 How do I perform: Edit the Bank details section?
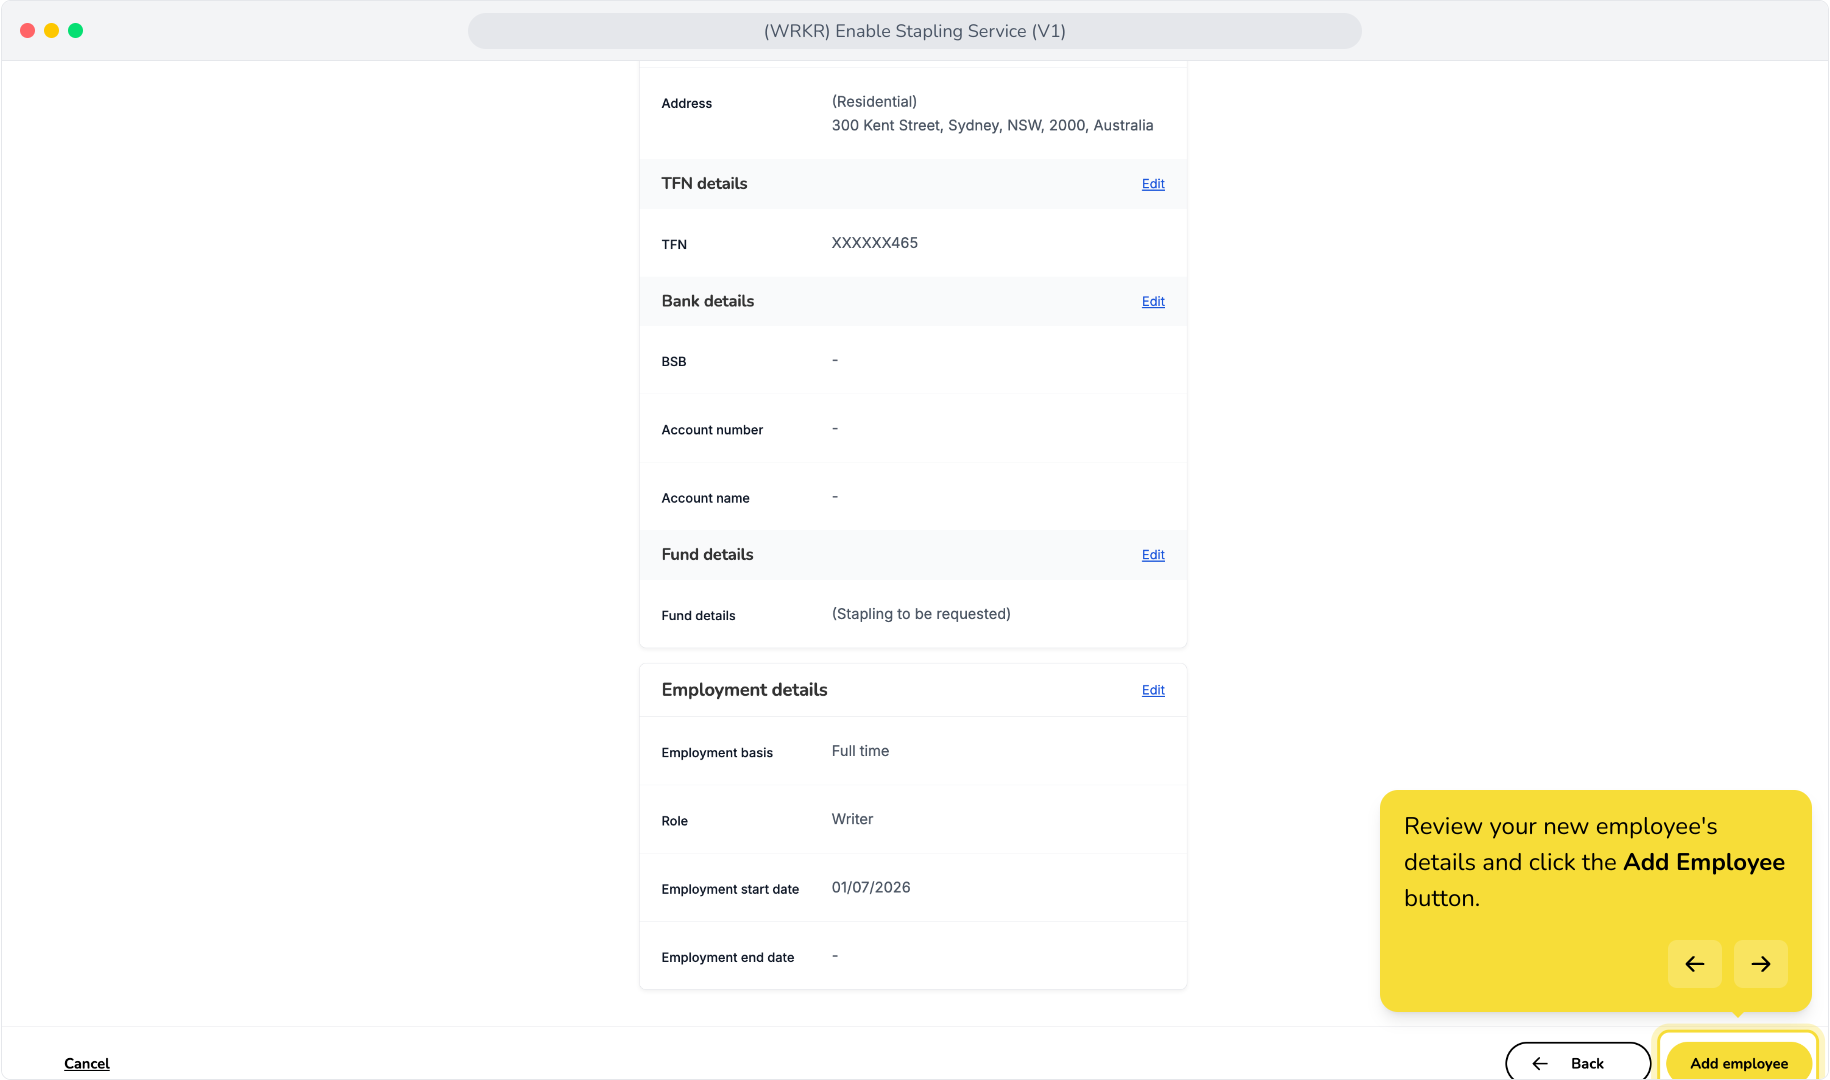click(1153, 301)
